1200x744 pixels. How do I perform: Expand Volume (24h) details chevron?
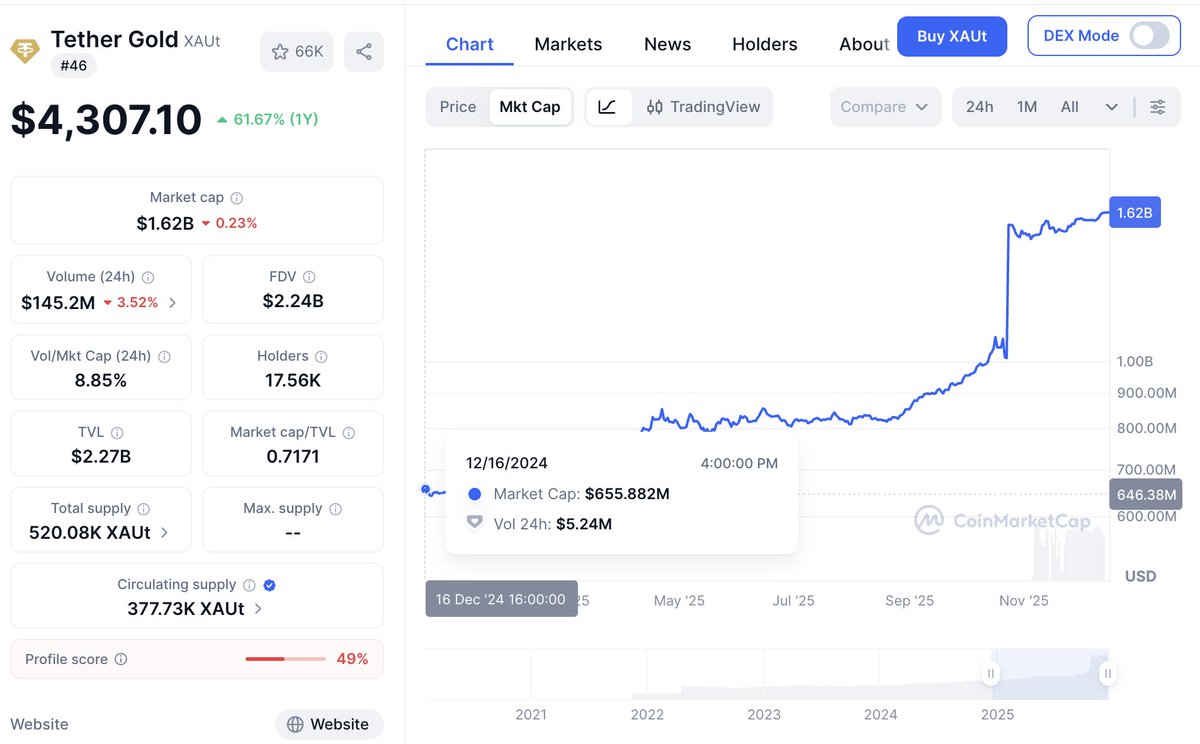pyautogui.click(x=172, y=302)
